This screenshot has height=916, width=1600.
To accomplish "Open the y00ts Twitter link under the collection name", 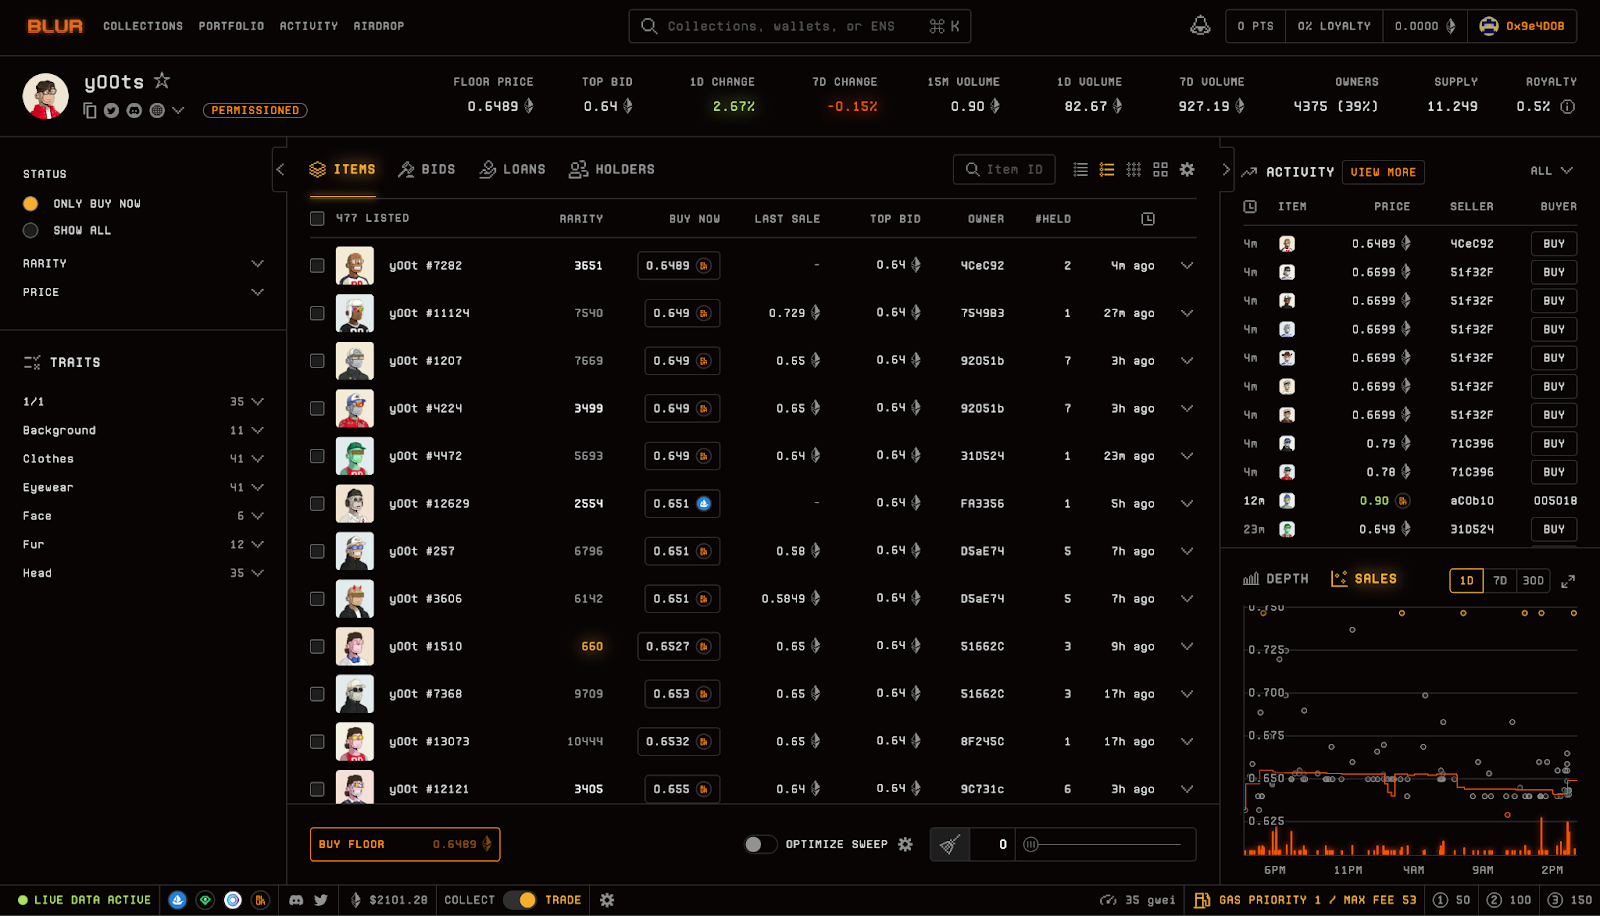I will pyautogui.click(x=111, y=110).
